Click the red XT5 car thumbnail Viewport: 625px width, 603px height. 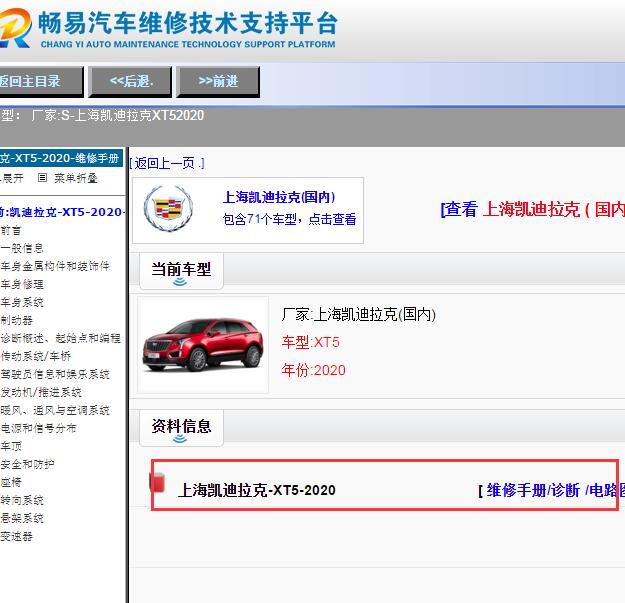click(203, 345)
